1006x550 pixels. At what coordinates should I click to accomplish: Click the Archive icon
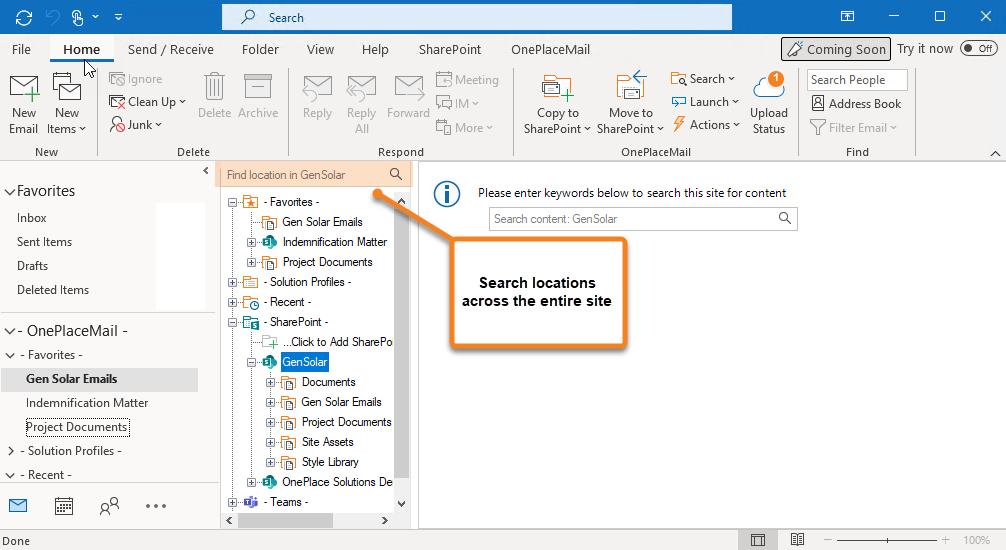(x=258, y=87)
